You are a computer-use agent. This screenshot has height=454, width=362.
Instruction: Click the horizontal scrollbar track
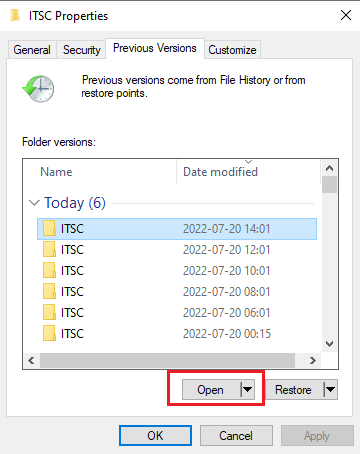167,360
